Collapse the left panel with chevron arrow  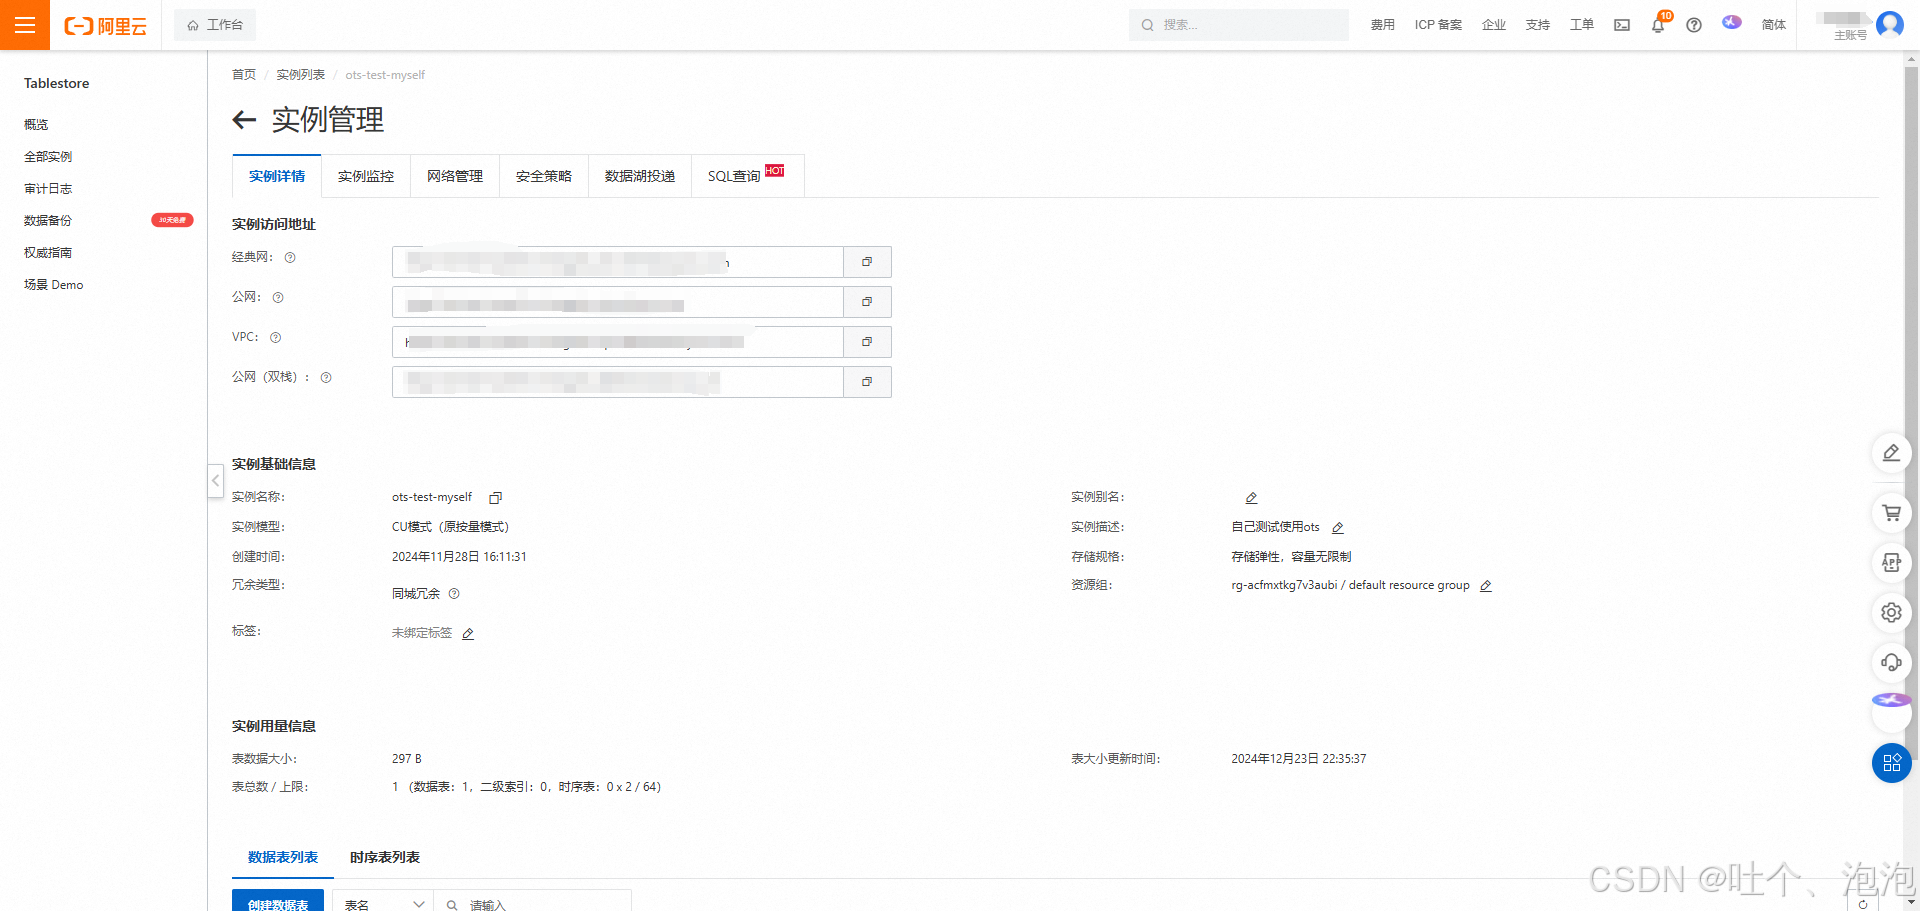point(215,481)
